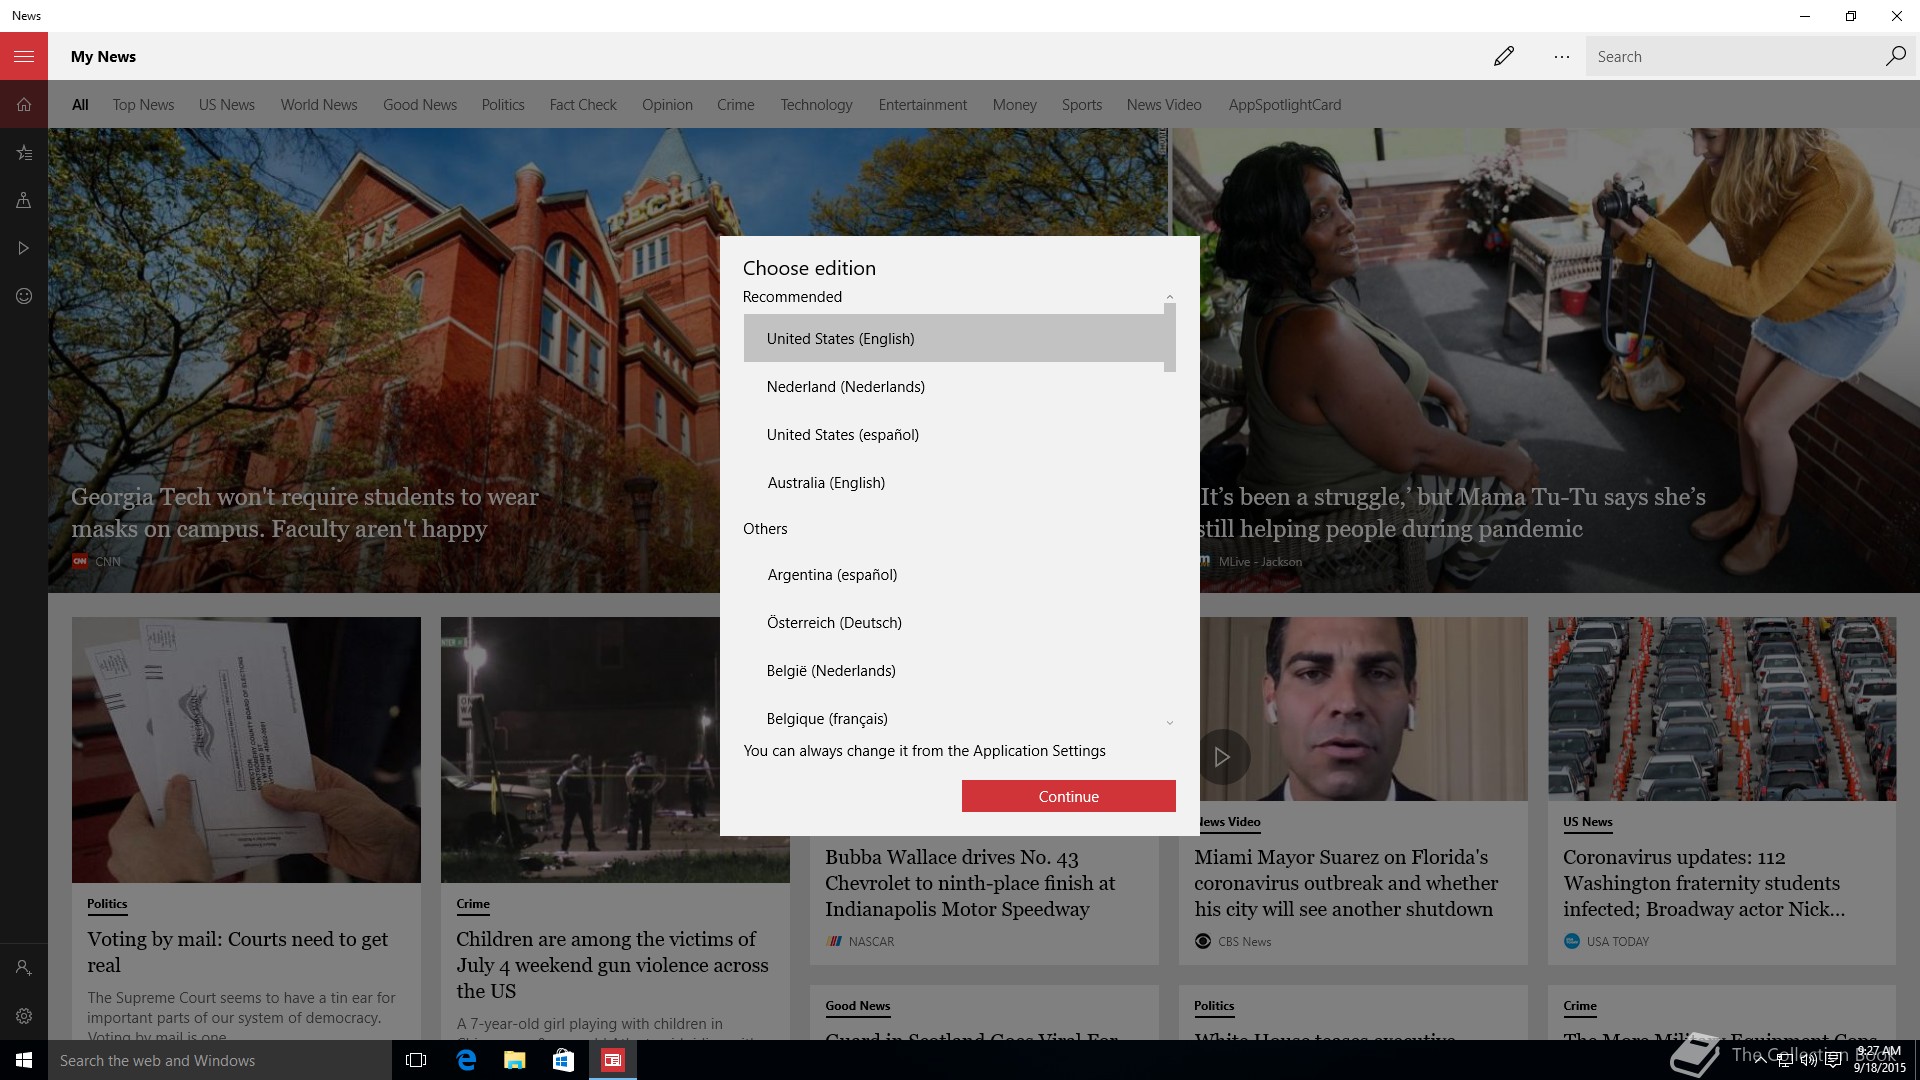Click taskbar search box
1920x1080 pixels.
click(220, 1060)
